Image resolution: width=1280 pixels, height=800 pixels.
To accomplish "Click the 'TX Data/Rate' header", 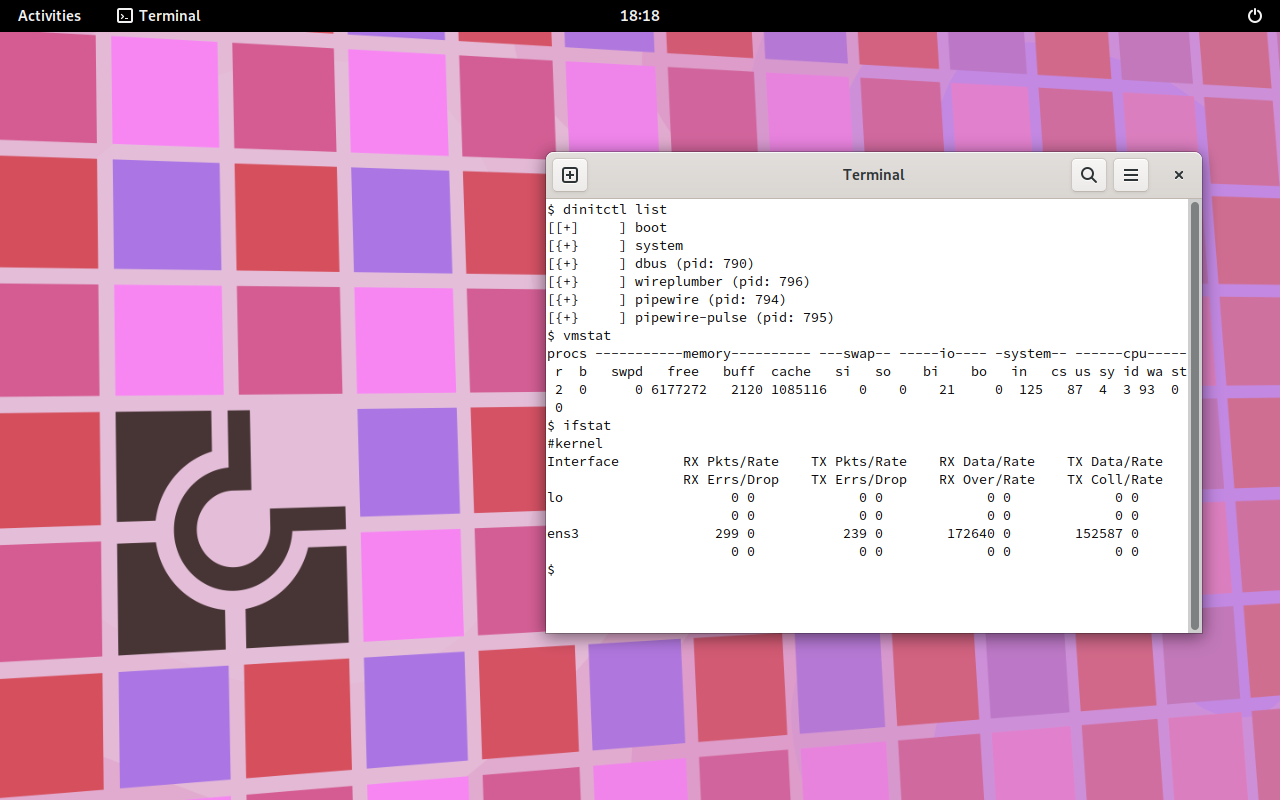I will pyautogui.click(x=1115, y=462).
